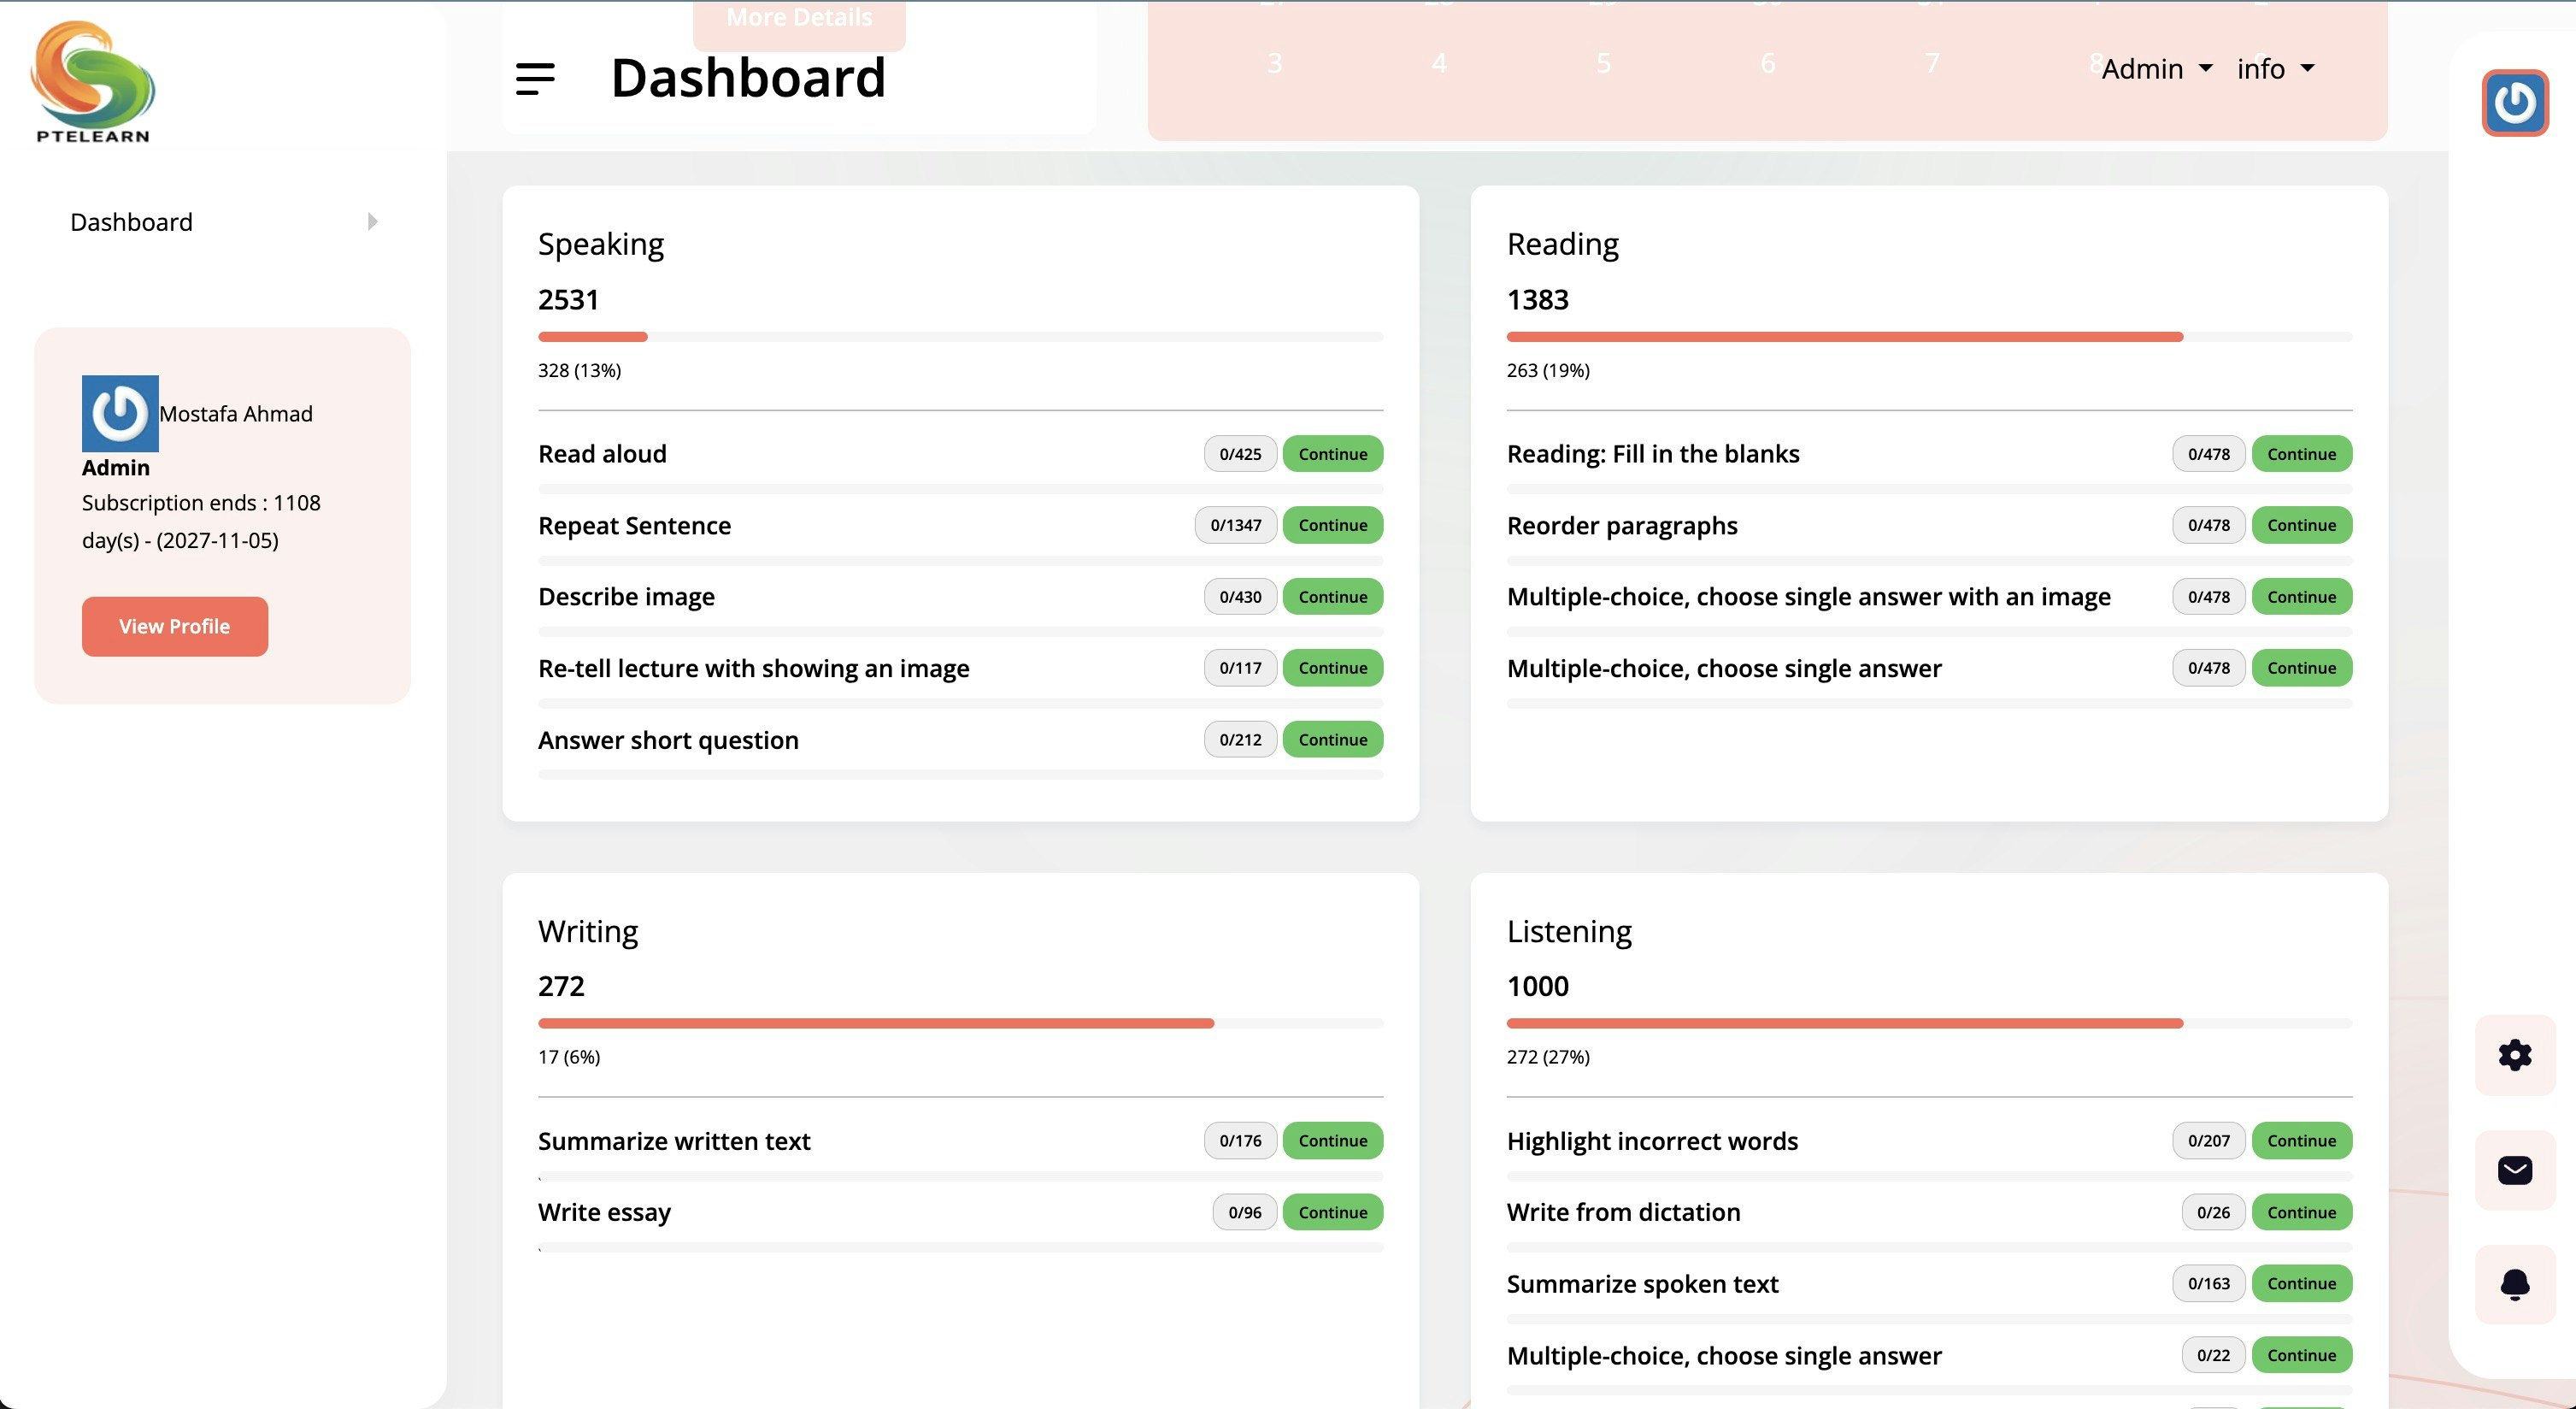Open the settings gear icon
This screenshot has width=2576, height=1409.
2514,1055
